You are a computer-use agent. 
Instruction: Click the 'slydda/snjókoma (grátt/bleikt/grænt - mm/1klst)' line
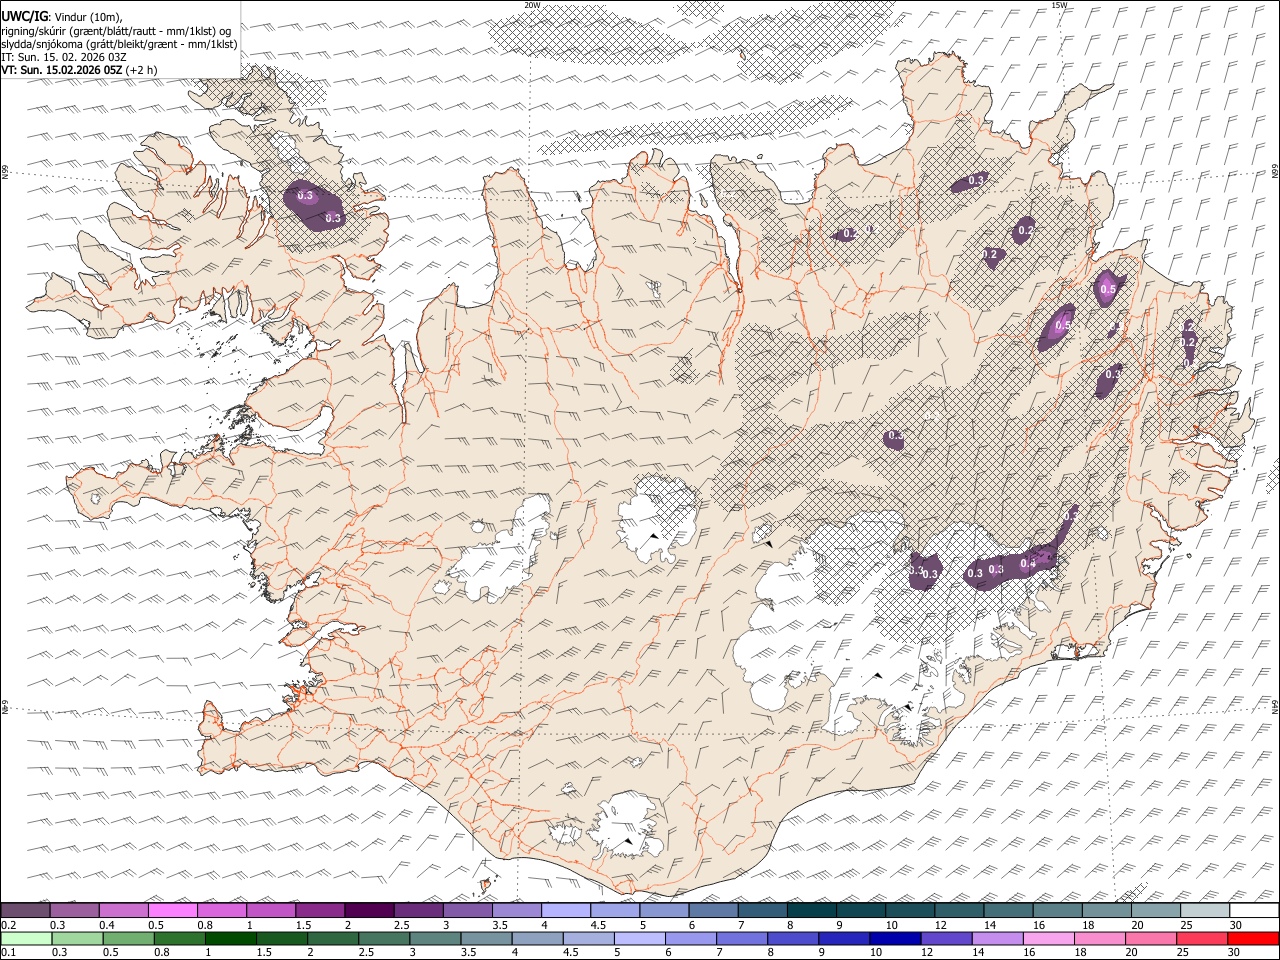click(x=120, y=44)
